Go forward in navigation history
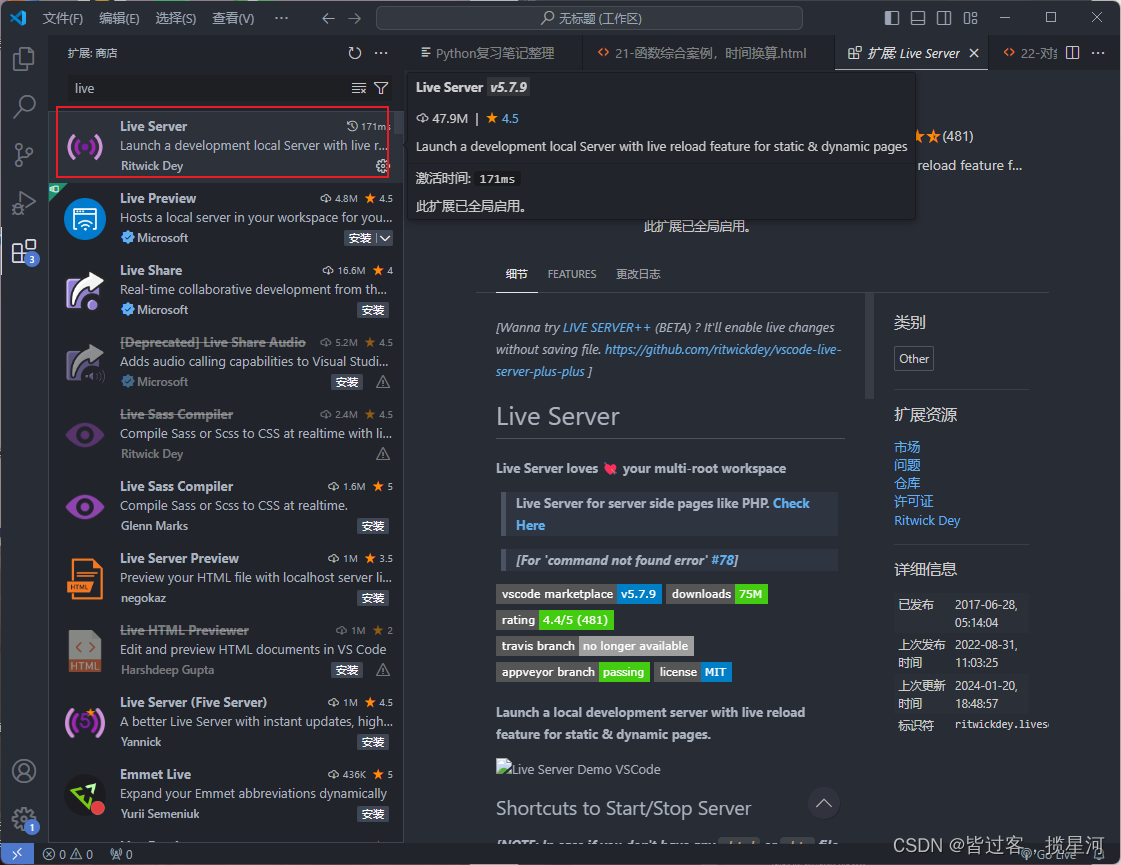 (x=355, y=19)
